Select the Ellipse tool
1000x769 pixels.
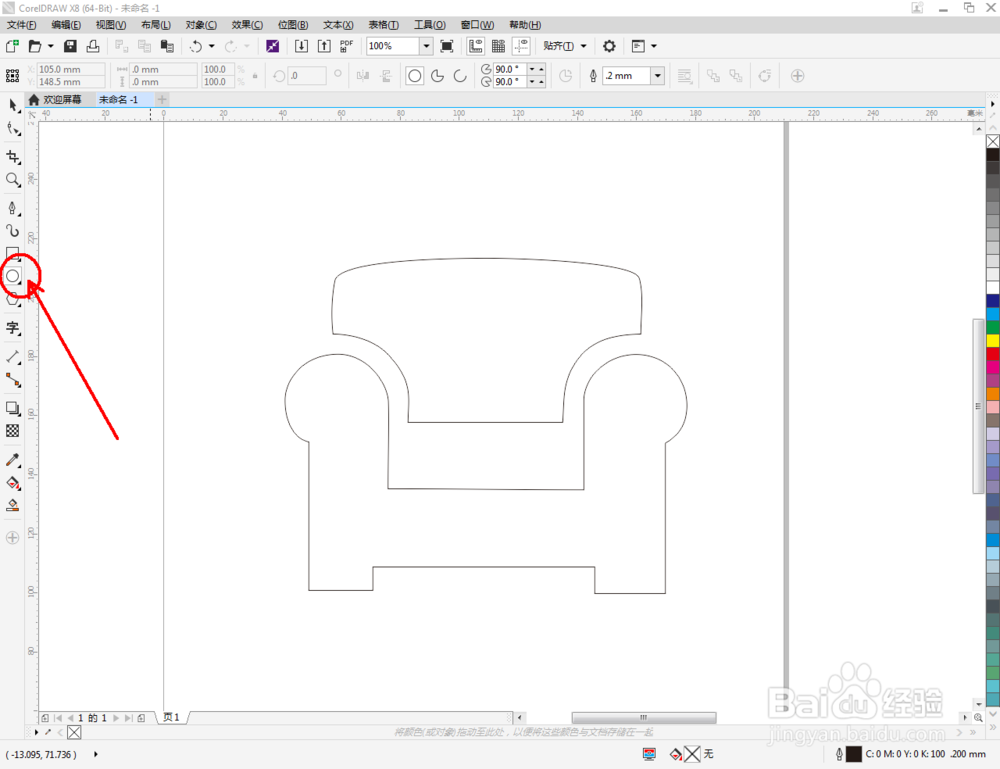pos(13,276)
